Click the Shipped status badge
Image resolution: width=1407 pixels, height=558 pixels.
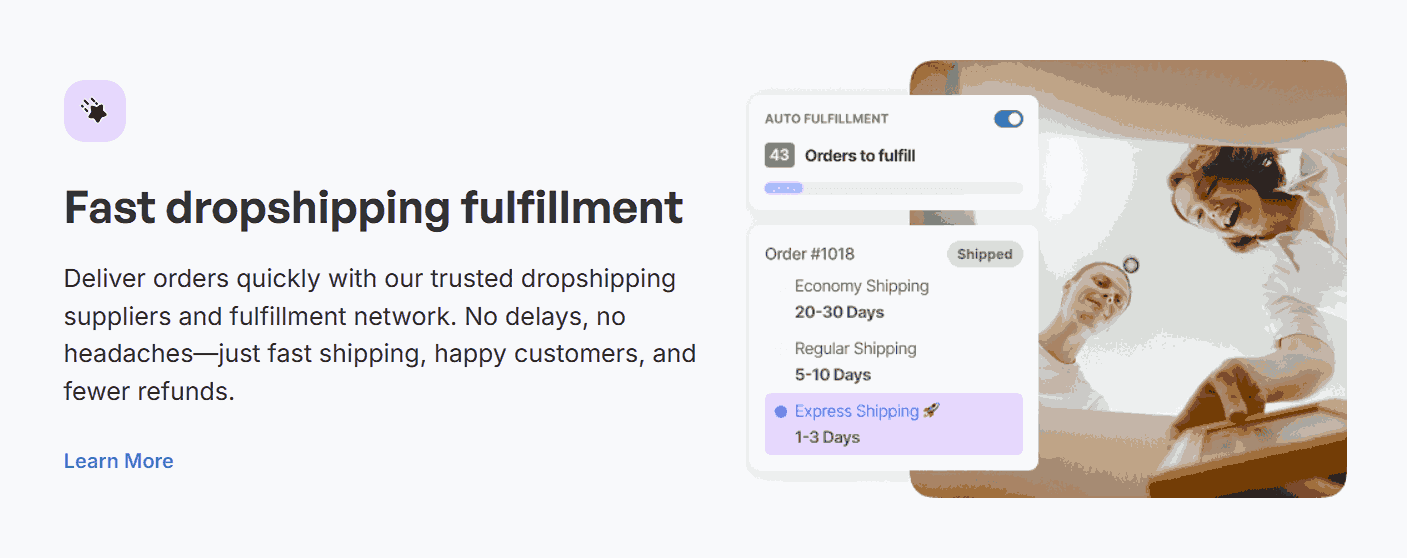coord(984,254)
